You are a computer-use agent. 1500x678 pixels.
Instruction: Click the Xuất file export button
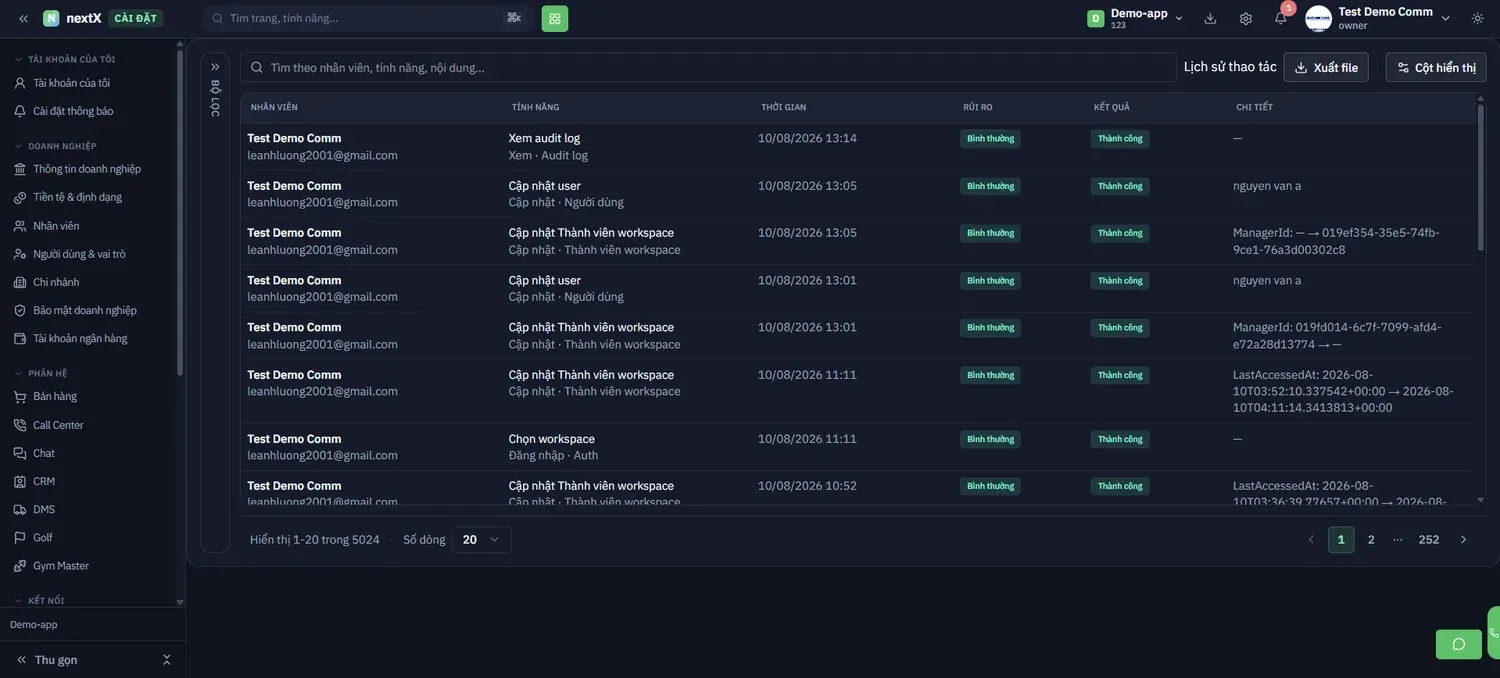[x=1326, y=67]
